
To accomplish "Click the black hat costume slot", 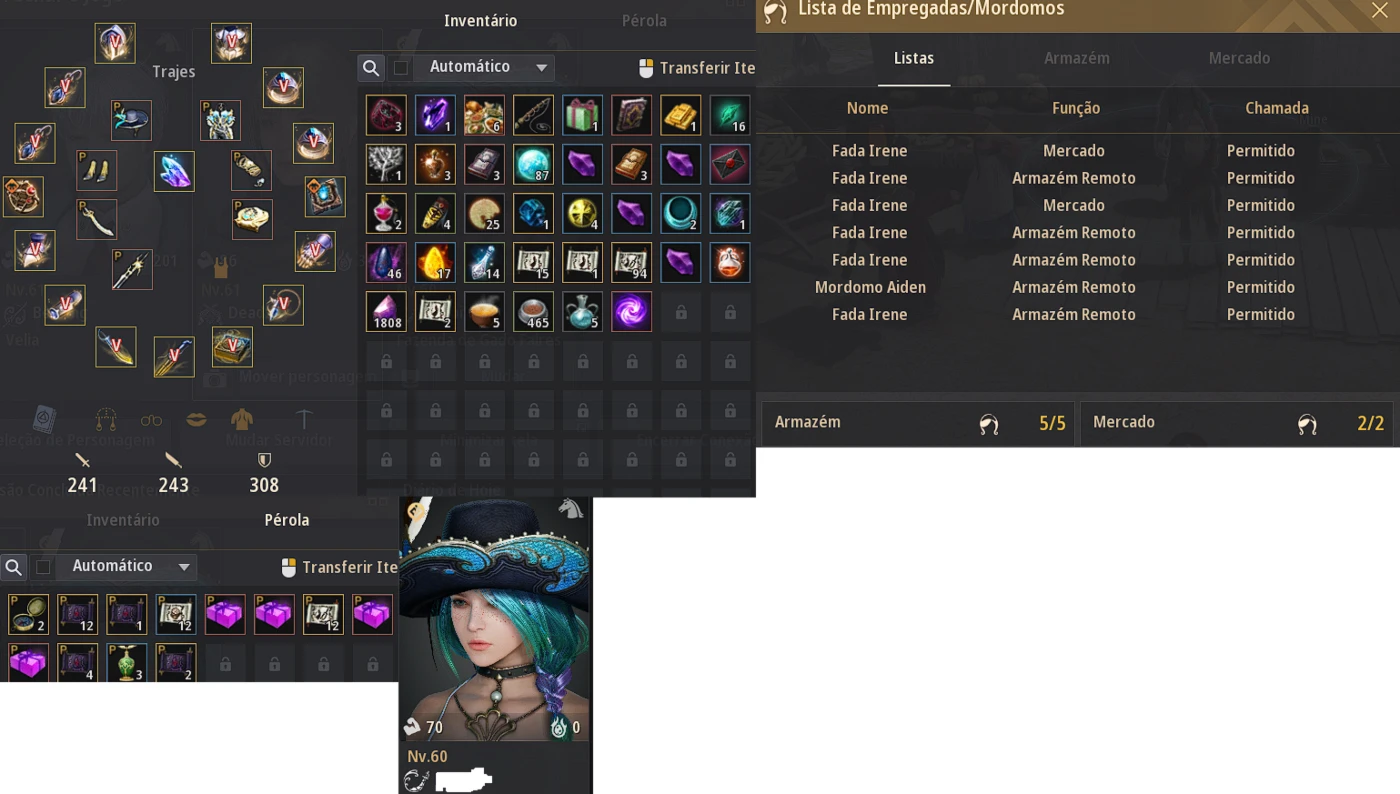I will [x=131, y=120].
